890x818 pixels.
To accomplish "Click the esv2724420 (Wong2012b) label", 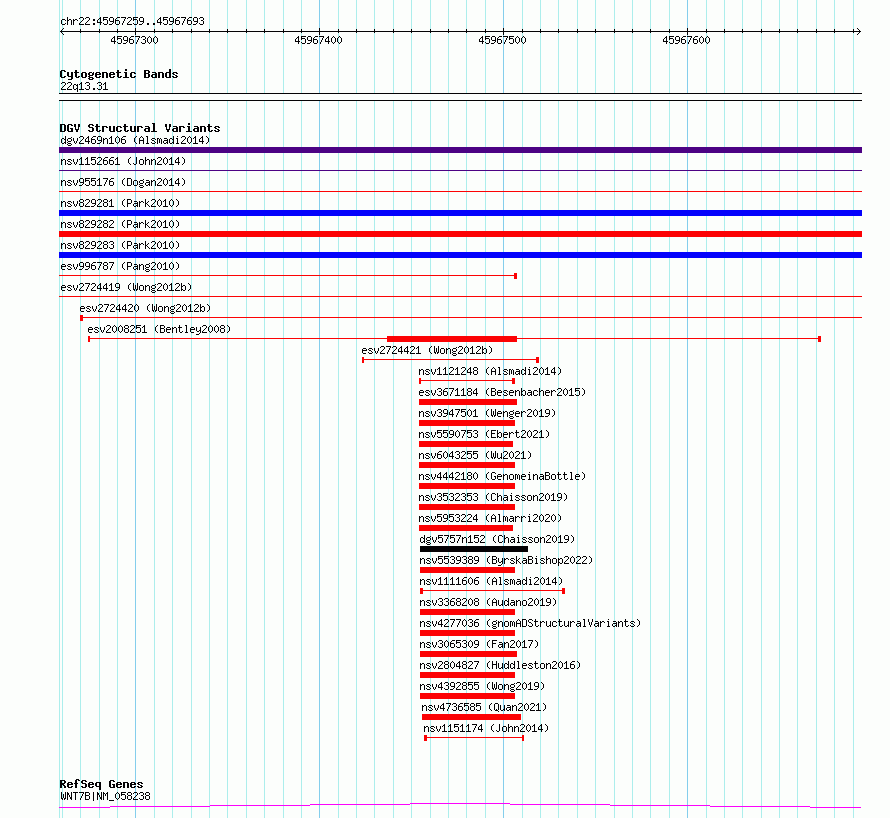I will [x=145, y=308].
